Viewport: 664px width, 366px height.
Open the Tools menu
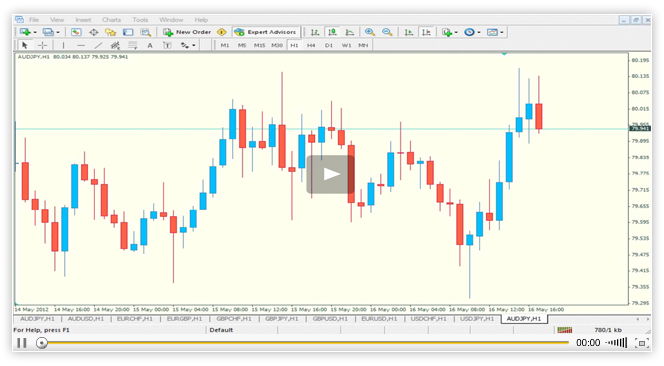point(140,20)
